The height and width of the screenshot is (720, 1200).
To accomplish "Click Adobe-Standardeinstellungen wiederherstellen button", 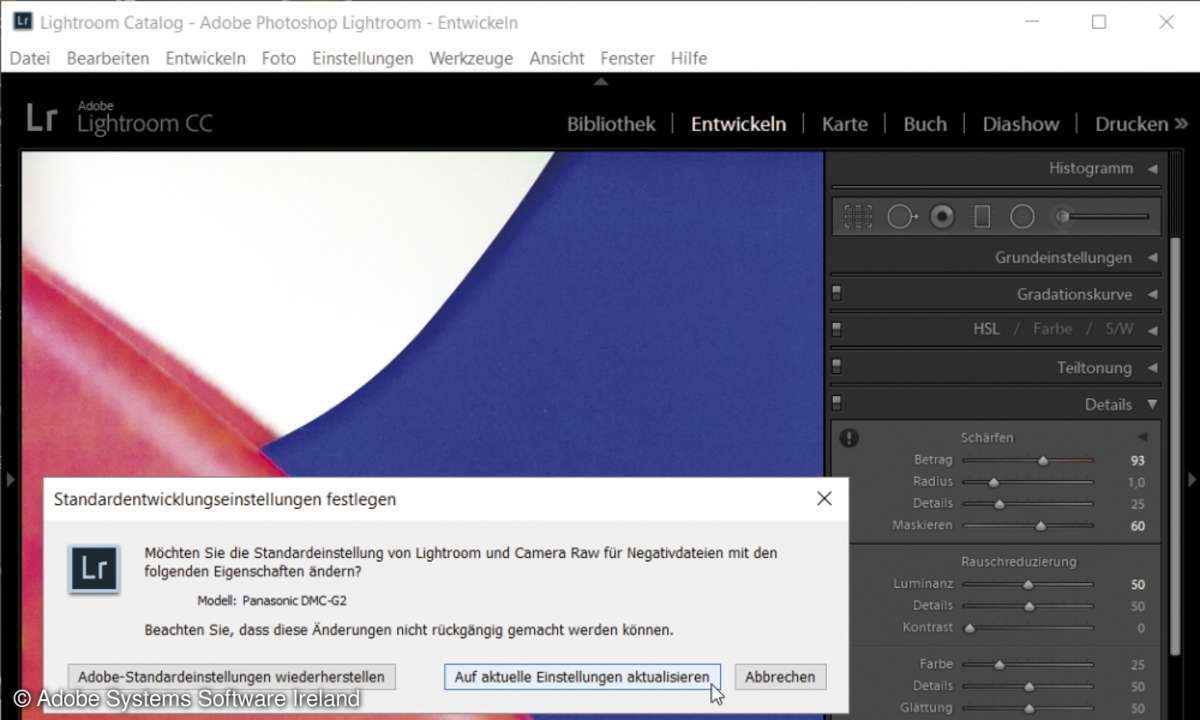I will [231, 677].
